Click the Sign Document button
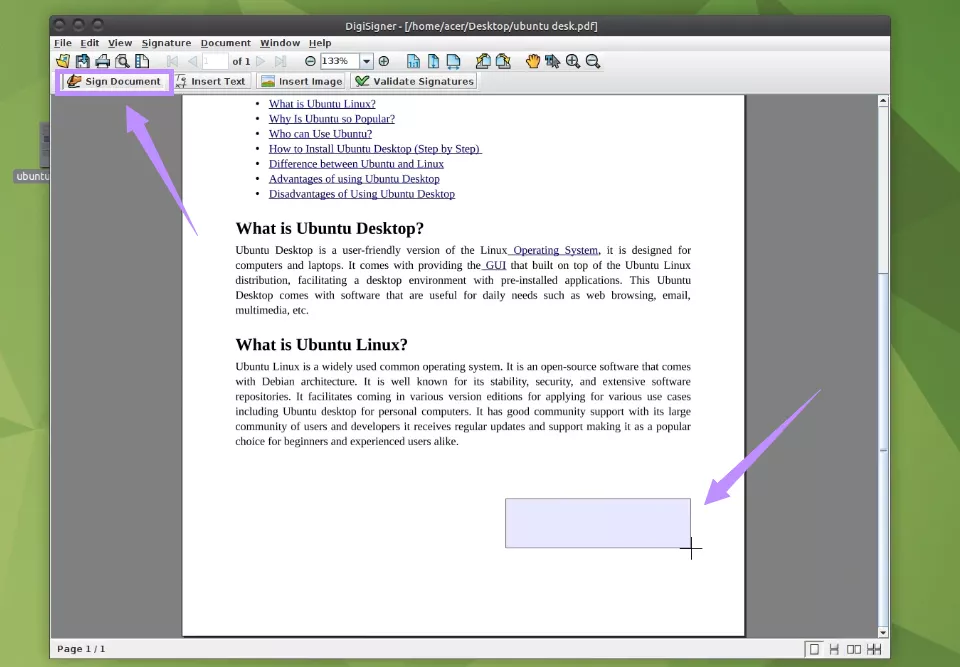 pos(113,81)
